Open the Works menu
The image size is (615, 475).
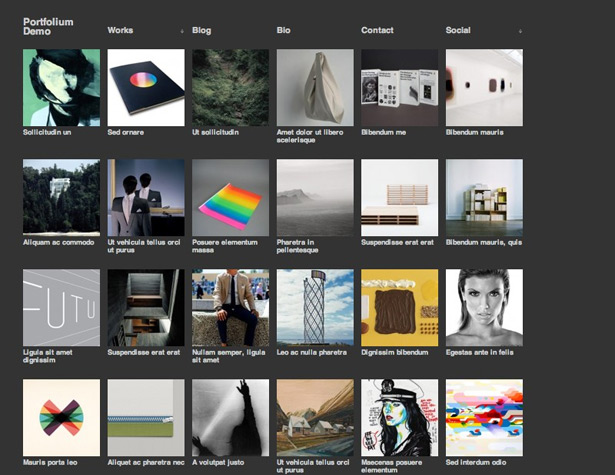pyautogui.click(x=120, y=30)
